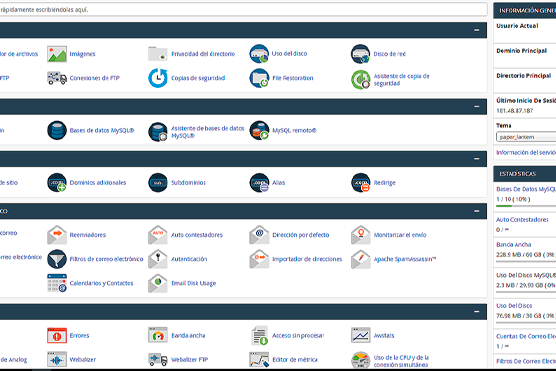Open the Errores icon

click(57, 336)
